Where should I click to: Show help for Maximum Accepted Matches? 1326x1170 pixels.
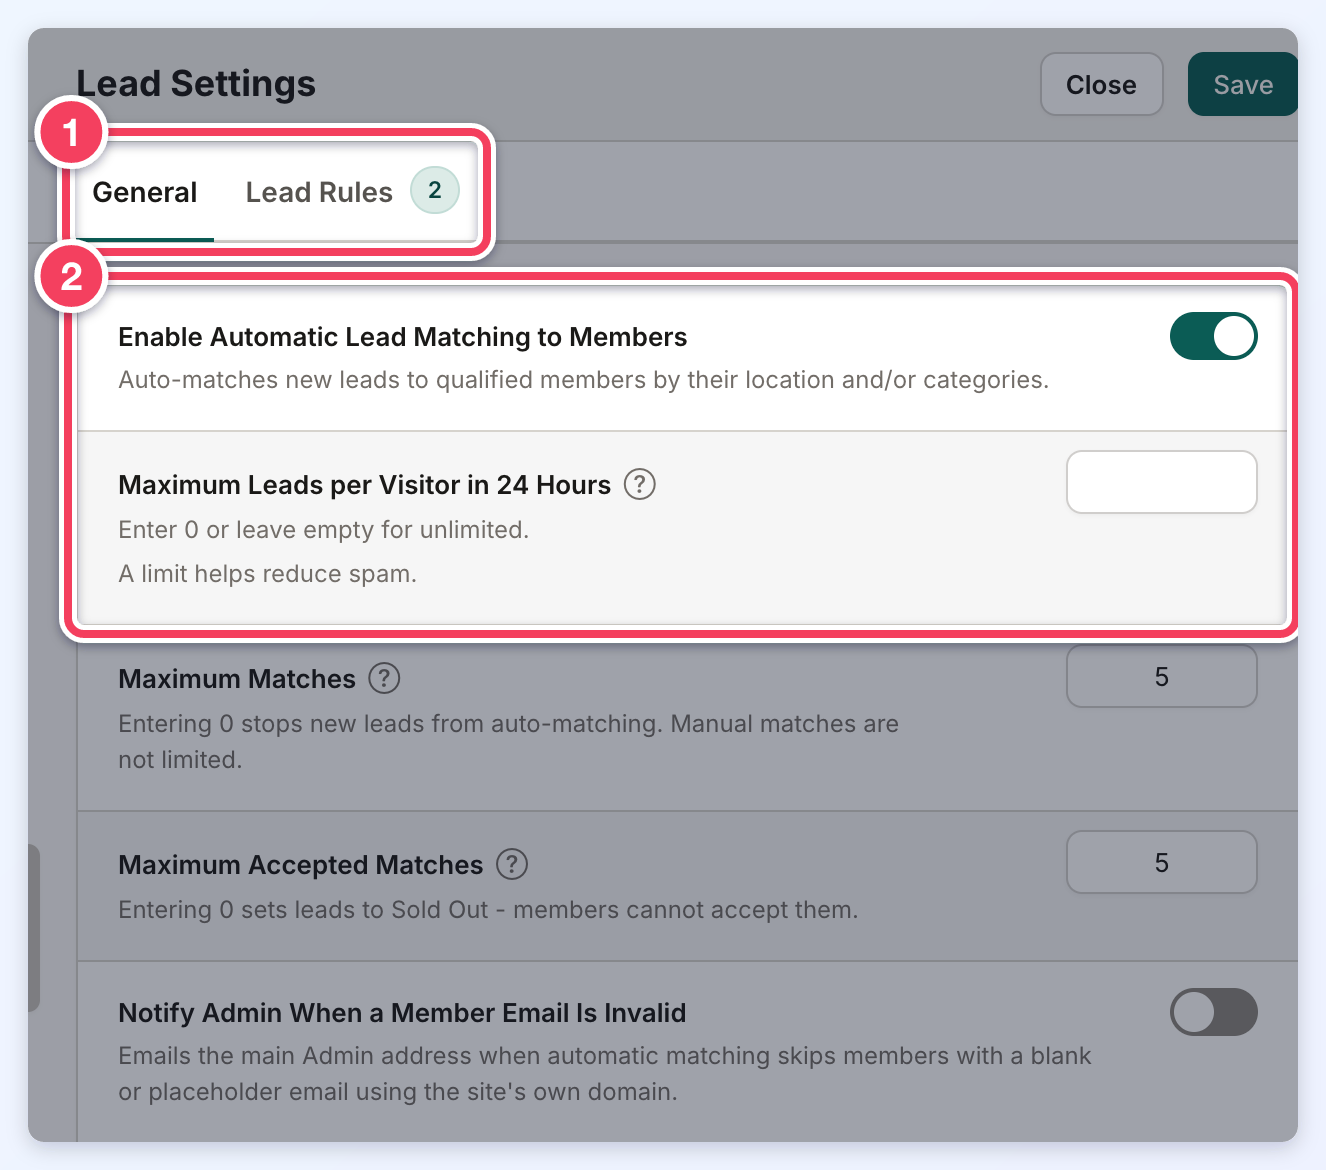coord(512,865)
